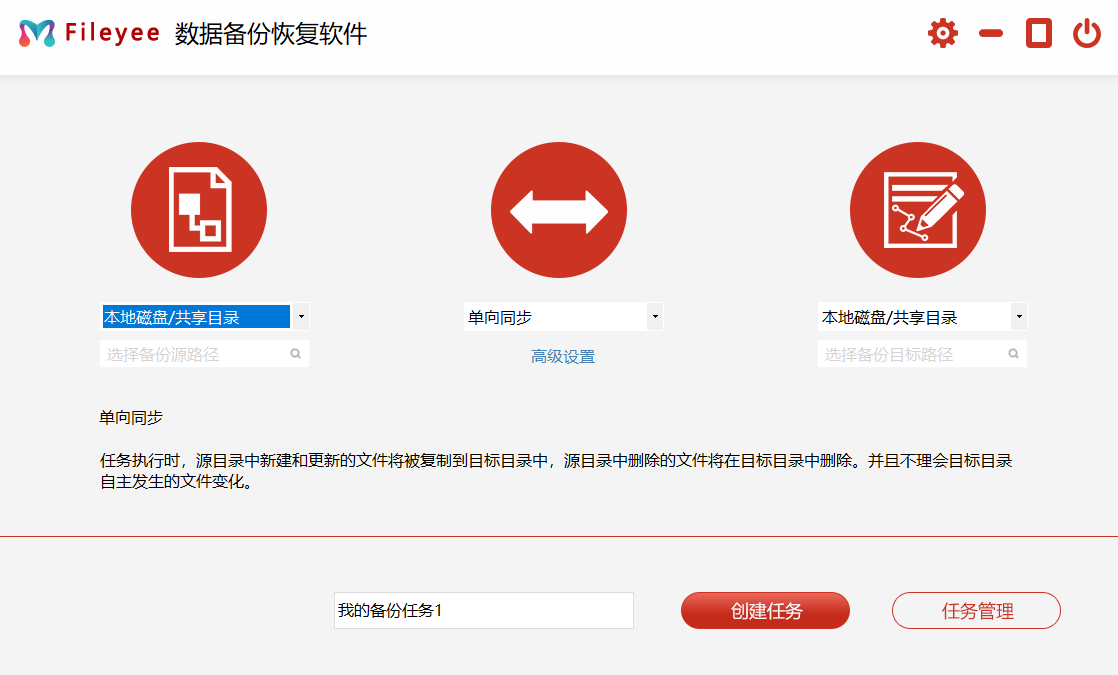This screenshot has width=1118, height=675.
Task: Click the 选择备份目标路径 input field
Action: pyautogui.click(x=910, y=354)
